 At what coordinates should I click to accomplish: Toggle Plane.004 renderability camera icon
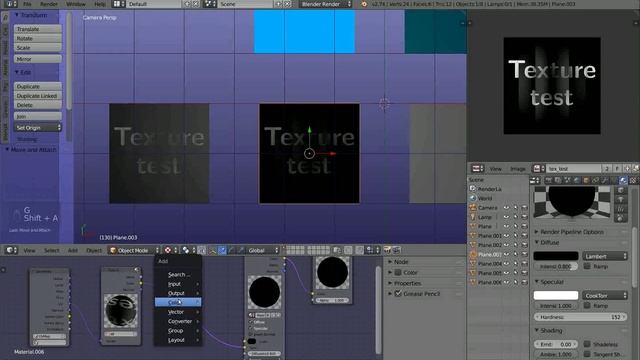pos(524,264)
